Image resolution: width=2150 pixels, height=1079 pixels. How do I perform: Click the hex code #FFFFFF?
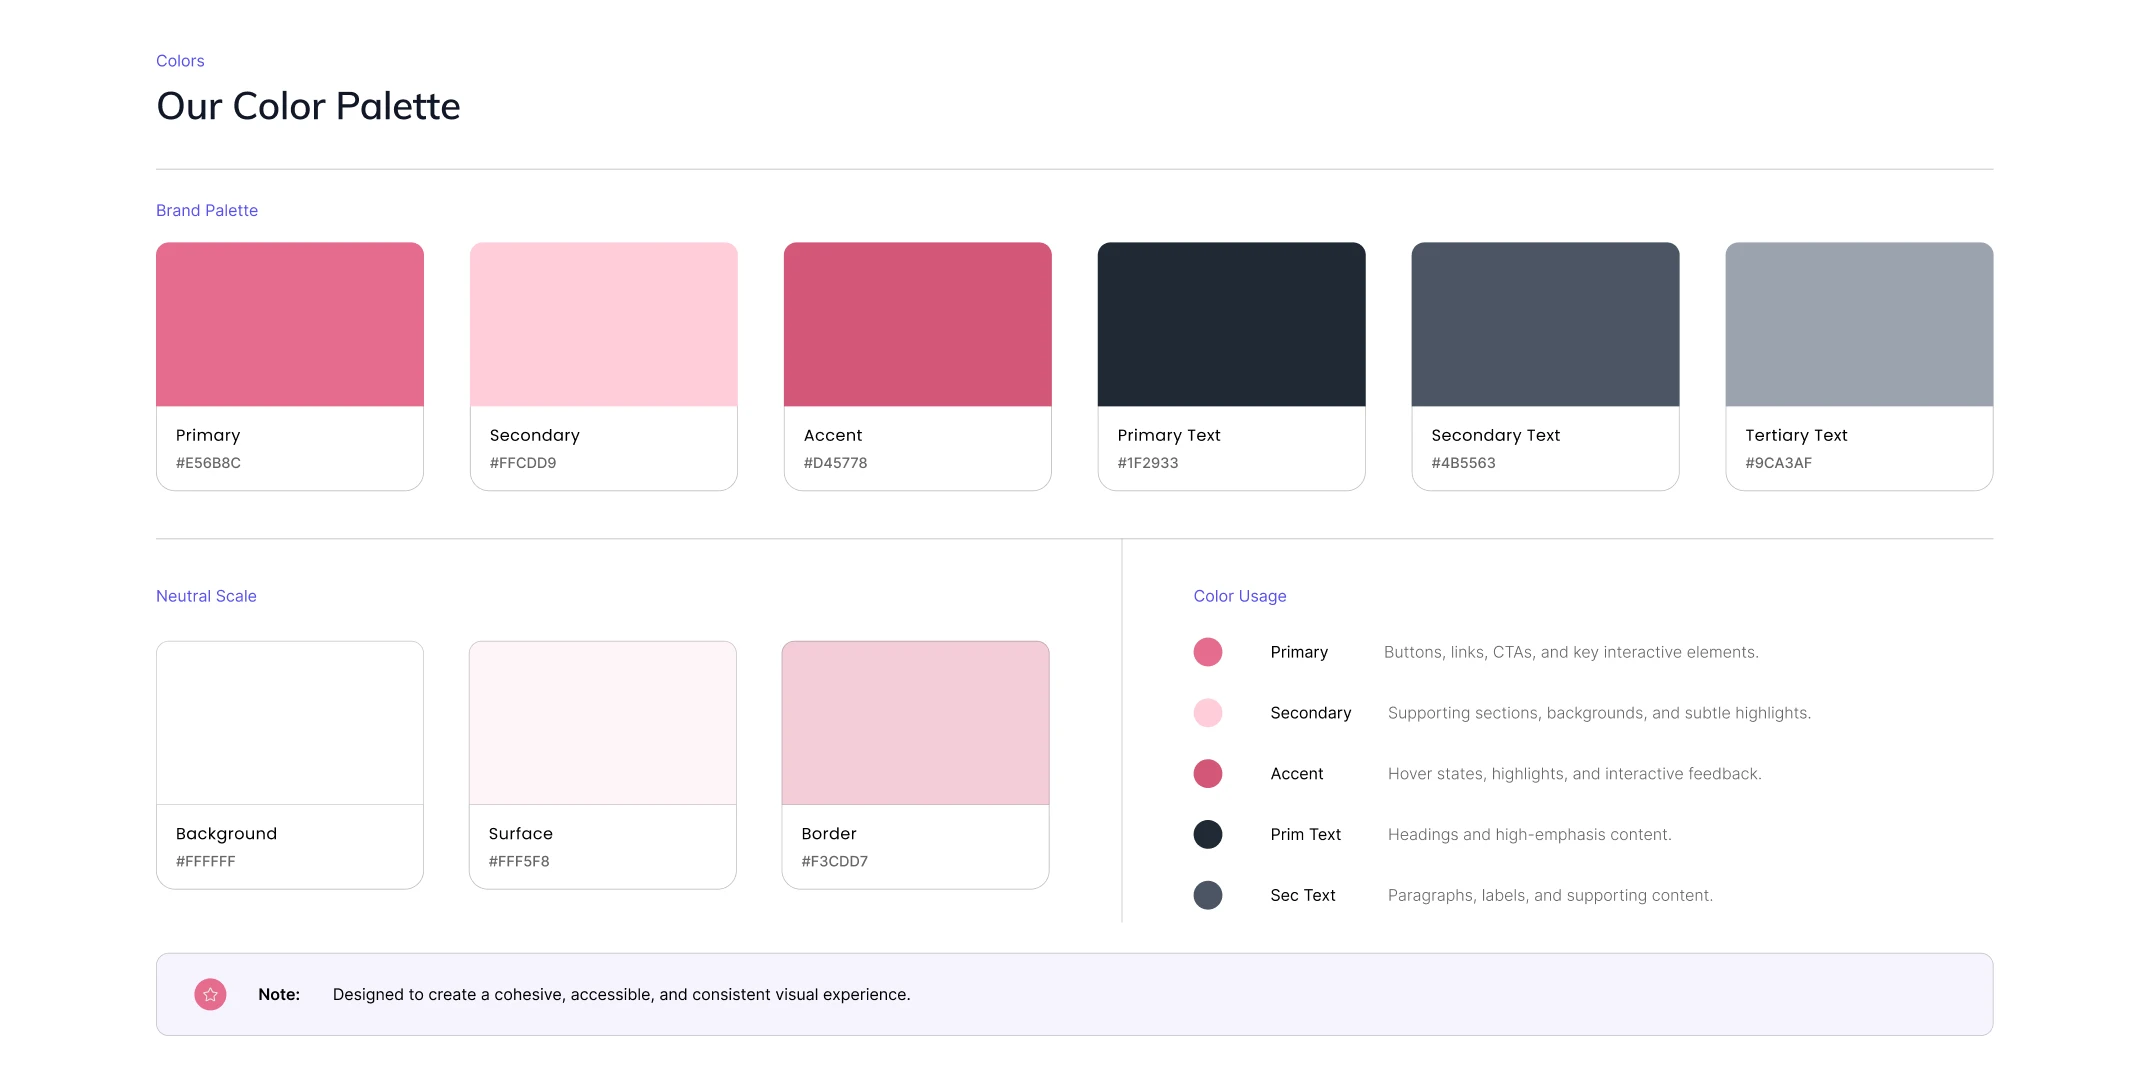click(206, 861)
